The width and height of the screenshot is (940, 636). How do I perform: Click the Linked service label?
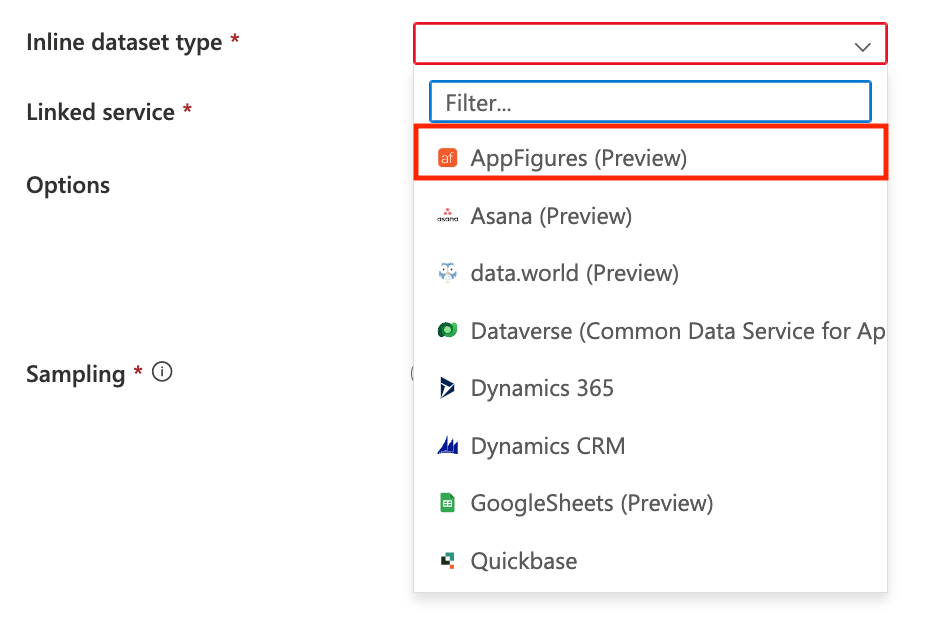[x=100, y=112]
